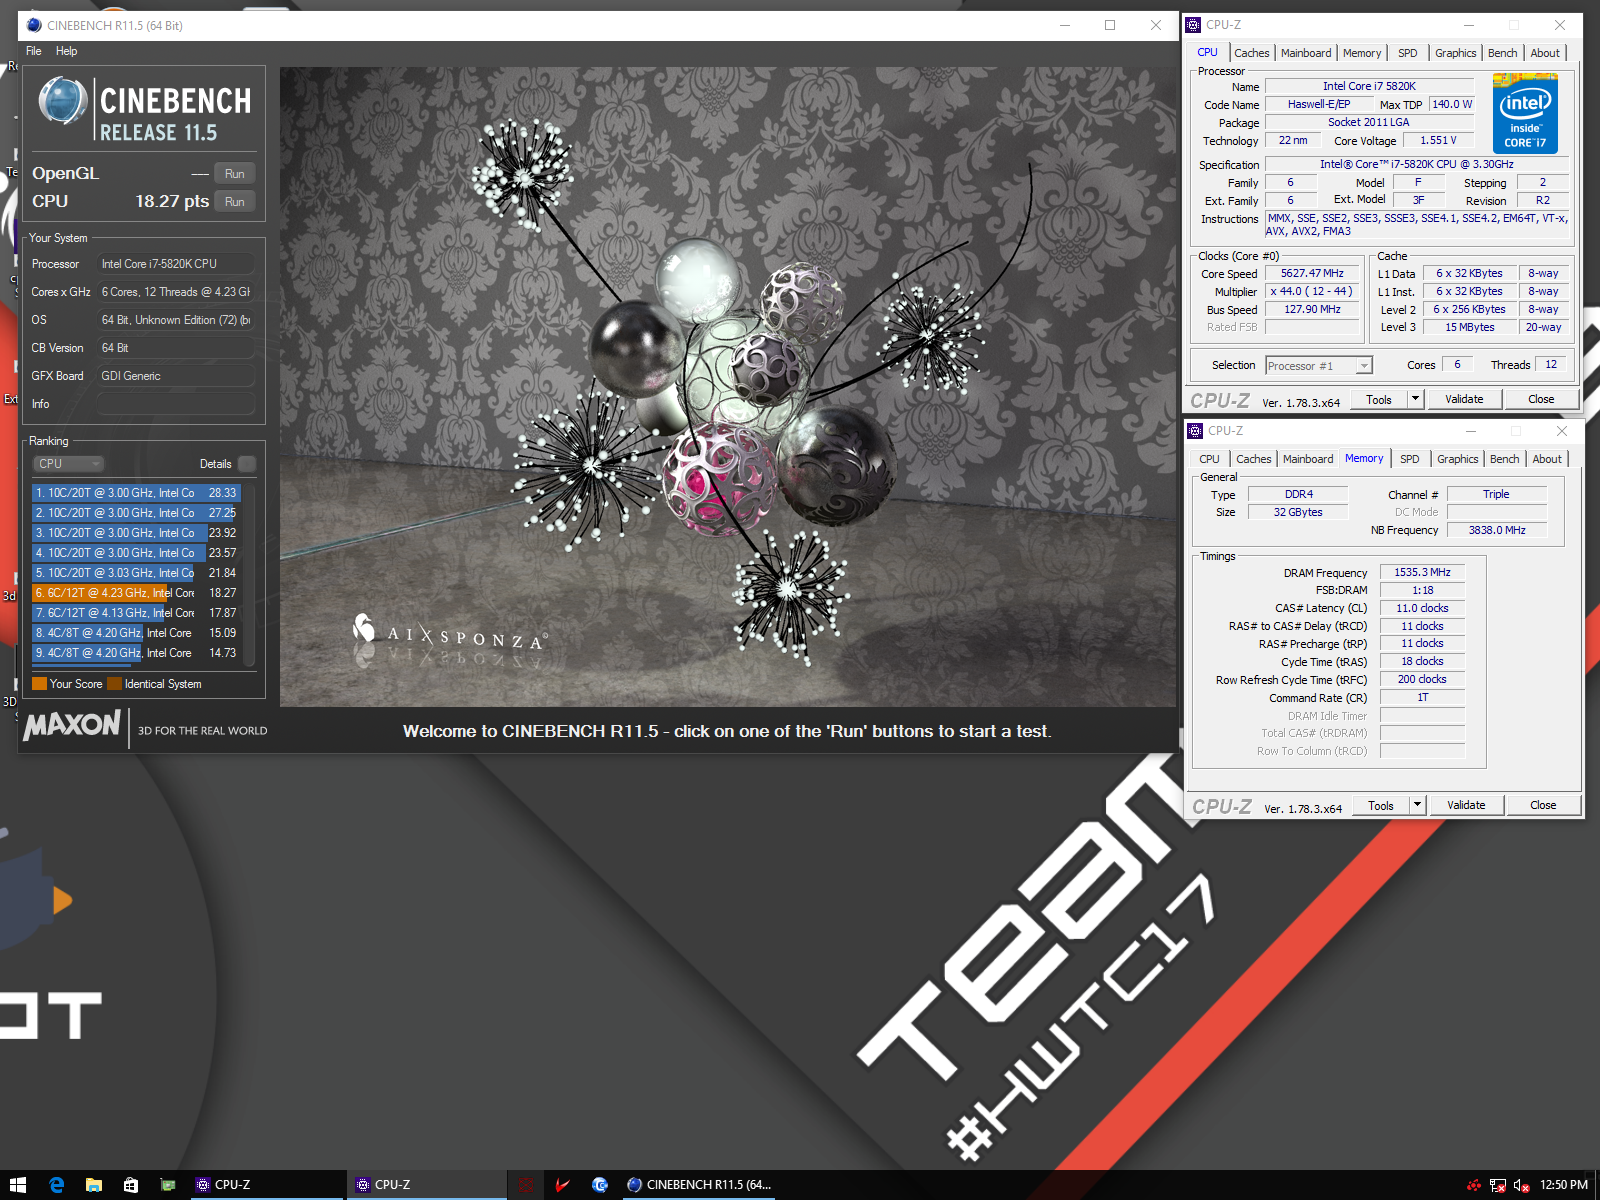Select the Caches tab in lower CPU-Z
The height and width of the screenshot is (1200, 1600).
(x=1254, y=459)
